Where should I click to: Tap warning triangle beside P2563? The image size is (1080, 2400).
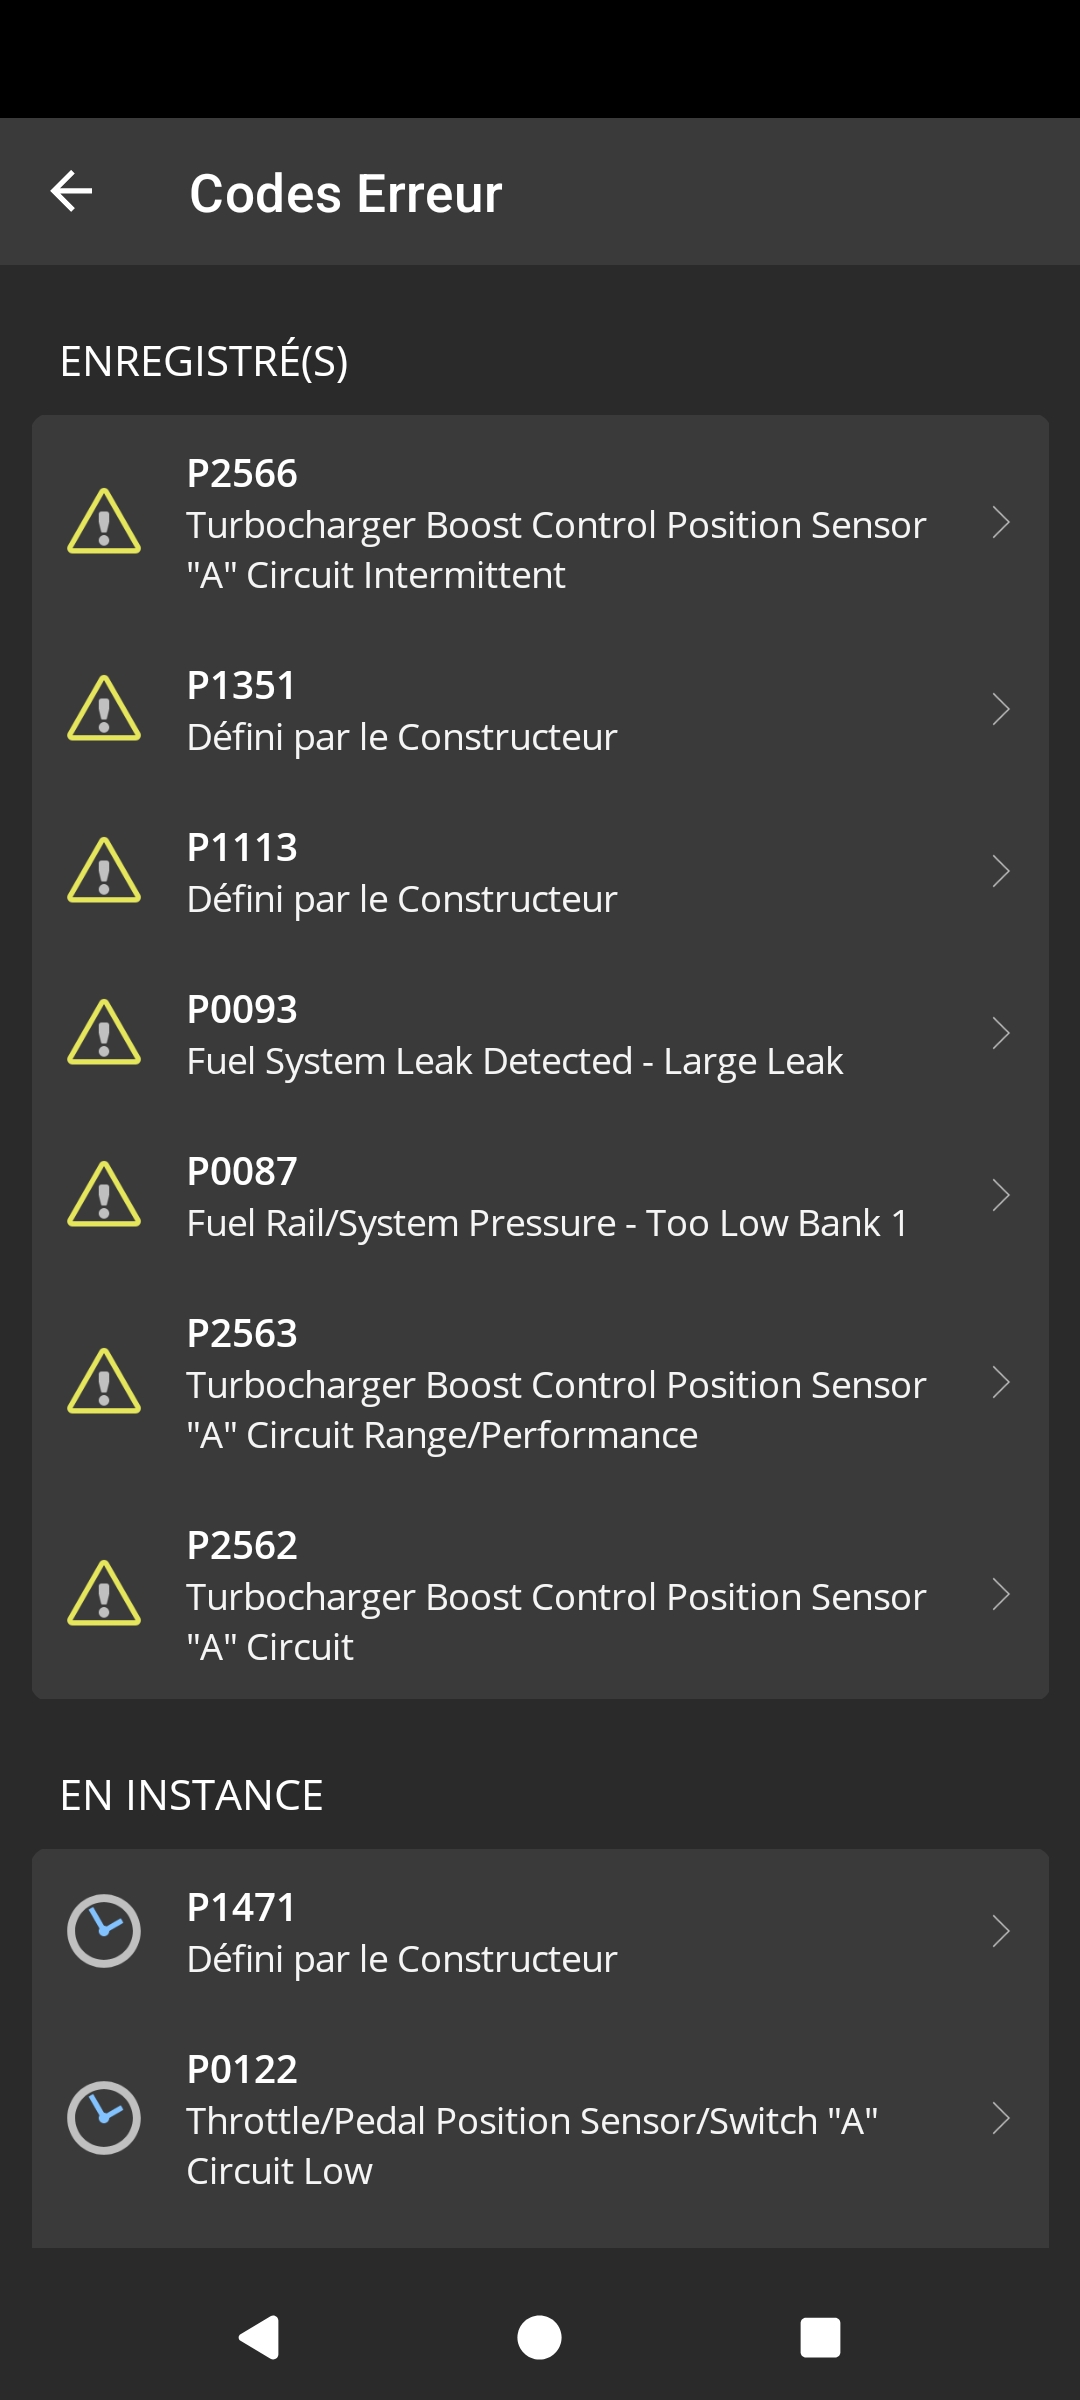(x=104, y=1382)
